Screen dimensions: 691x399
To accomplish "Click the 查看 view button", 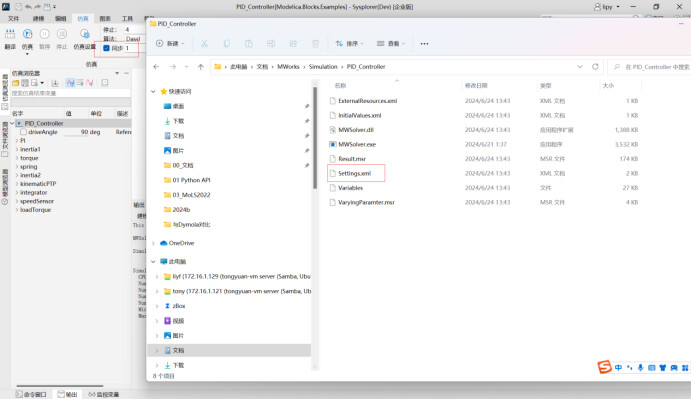I will pos(391,44).
